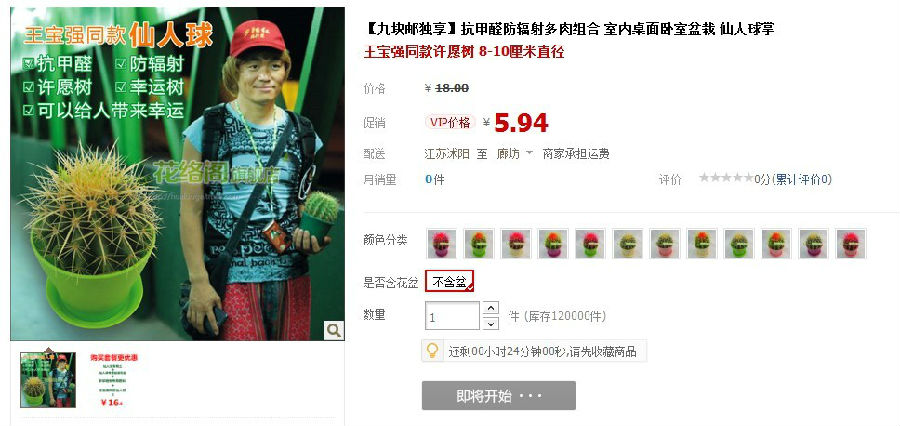Pick the second color variant thumbnail

[x=479, y=243]
